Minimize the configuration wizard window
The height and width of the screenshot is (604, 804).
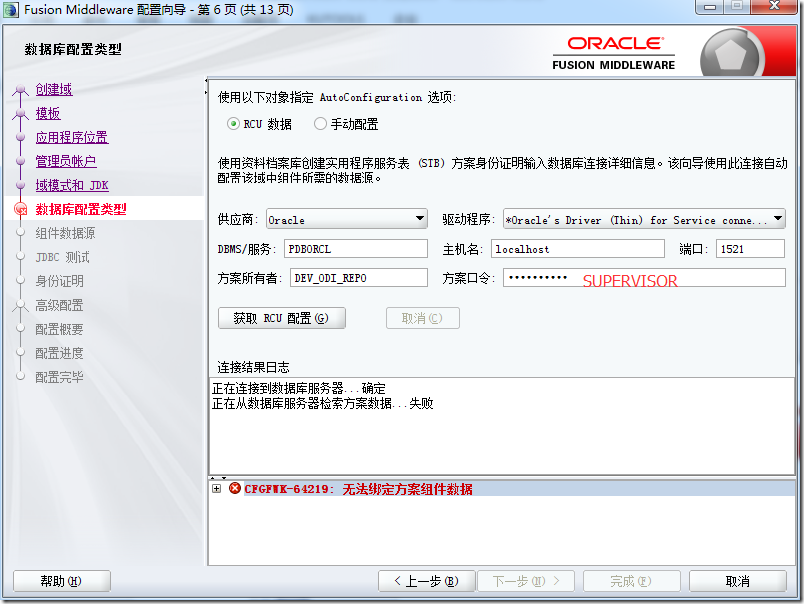710,7
